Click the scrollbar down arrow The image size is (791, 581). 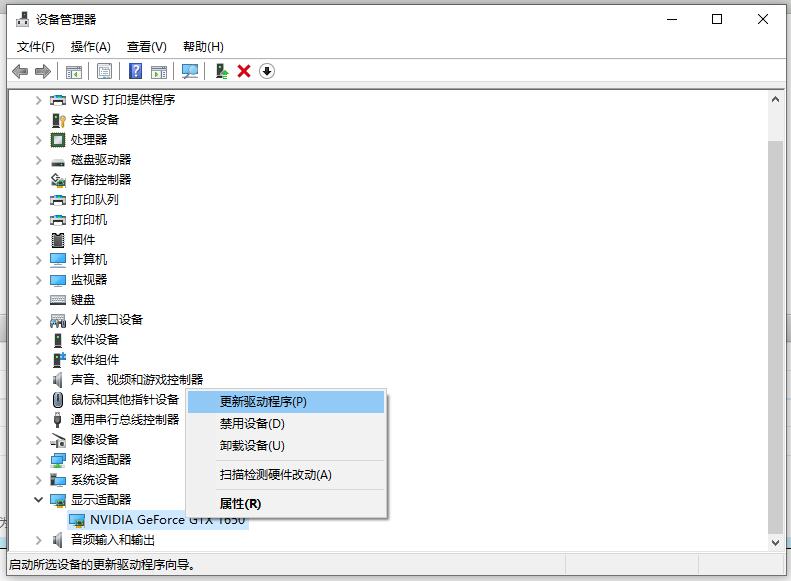(x=775, y=543)
